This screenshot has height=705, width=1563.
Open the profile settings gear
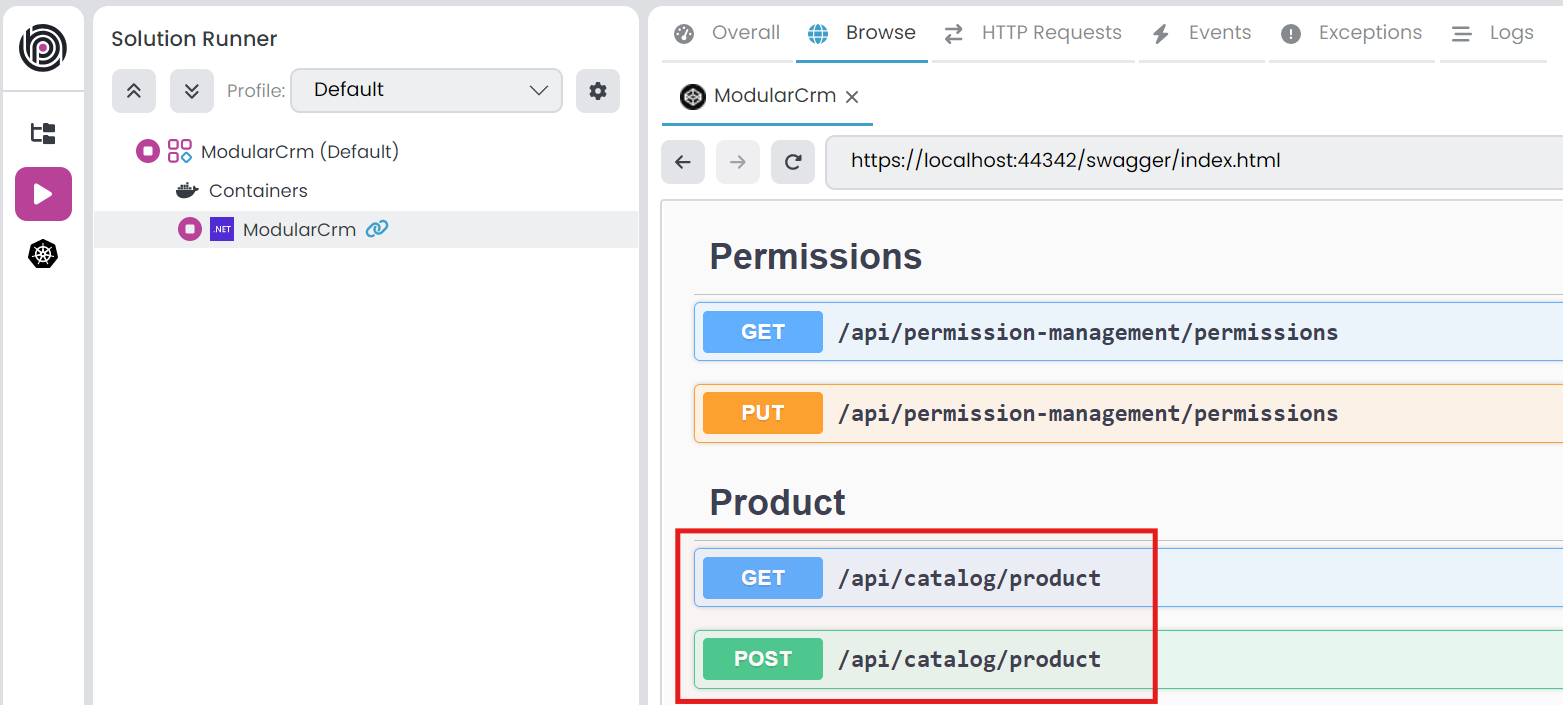[x=597, y=90]
